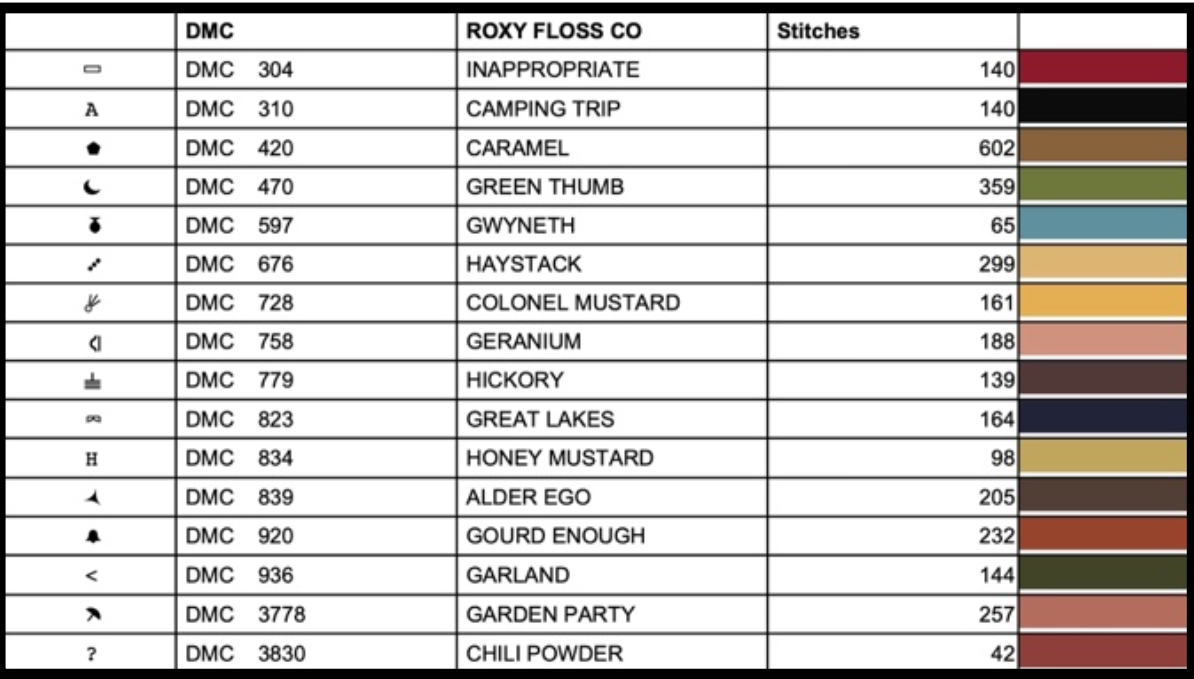1194x679 pixels.
Task: Click the Stitches column header
Action: (818, 31)
